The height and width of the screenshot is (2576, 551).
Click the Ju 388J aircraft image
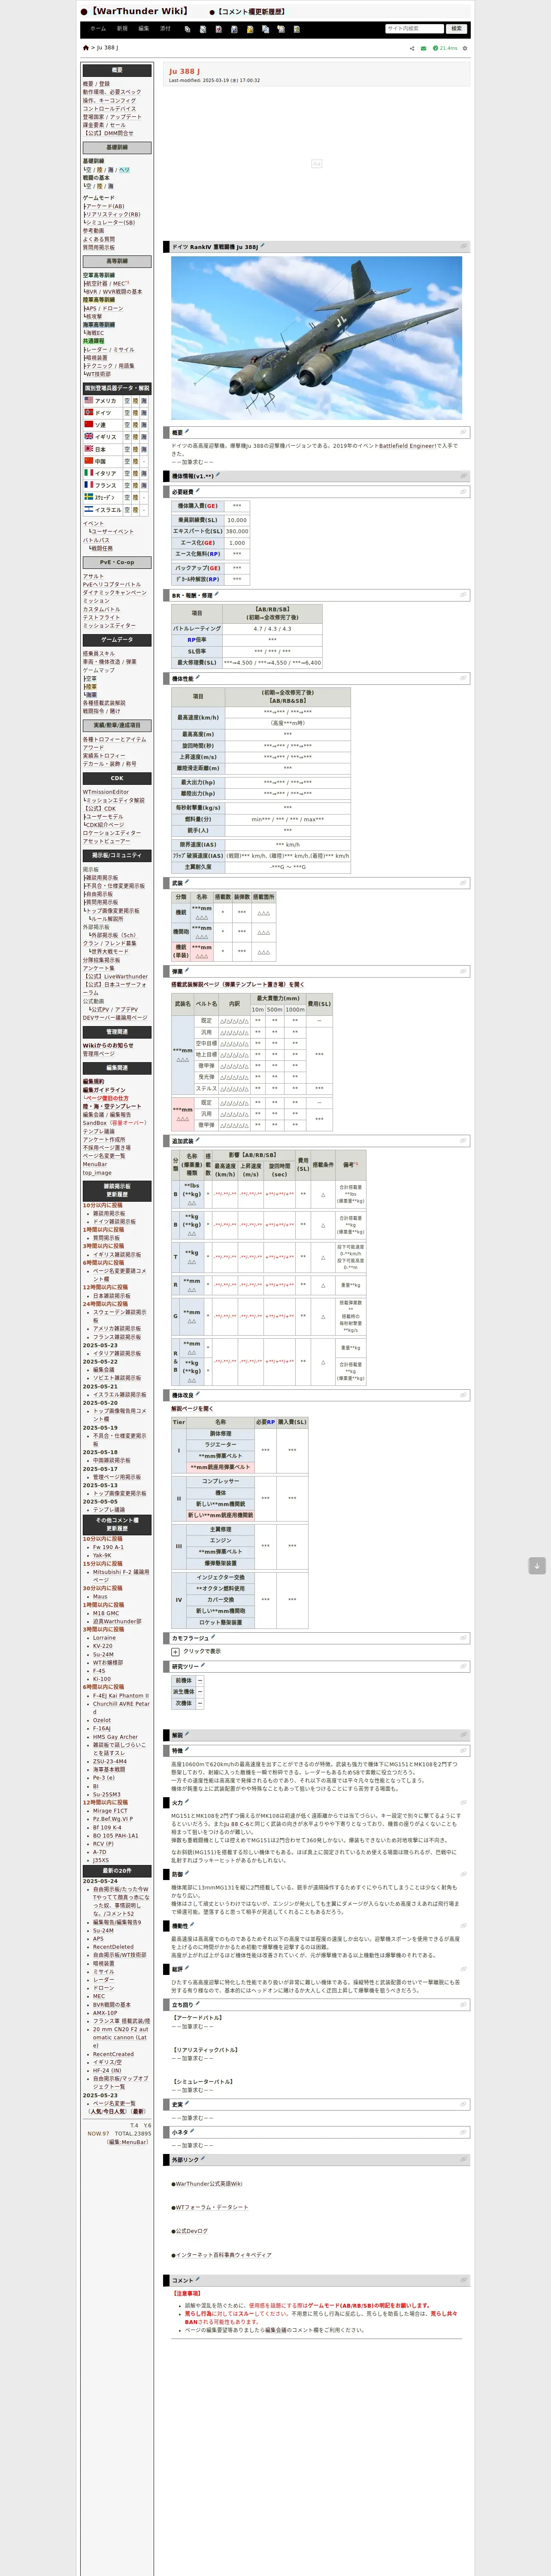click(316, 338)
